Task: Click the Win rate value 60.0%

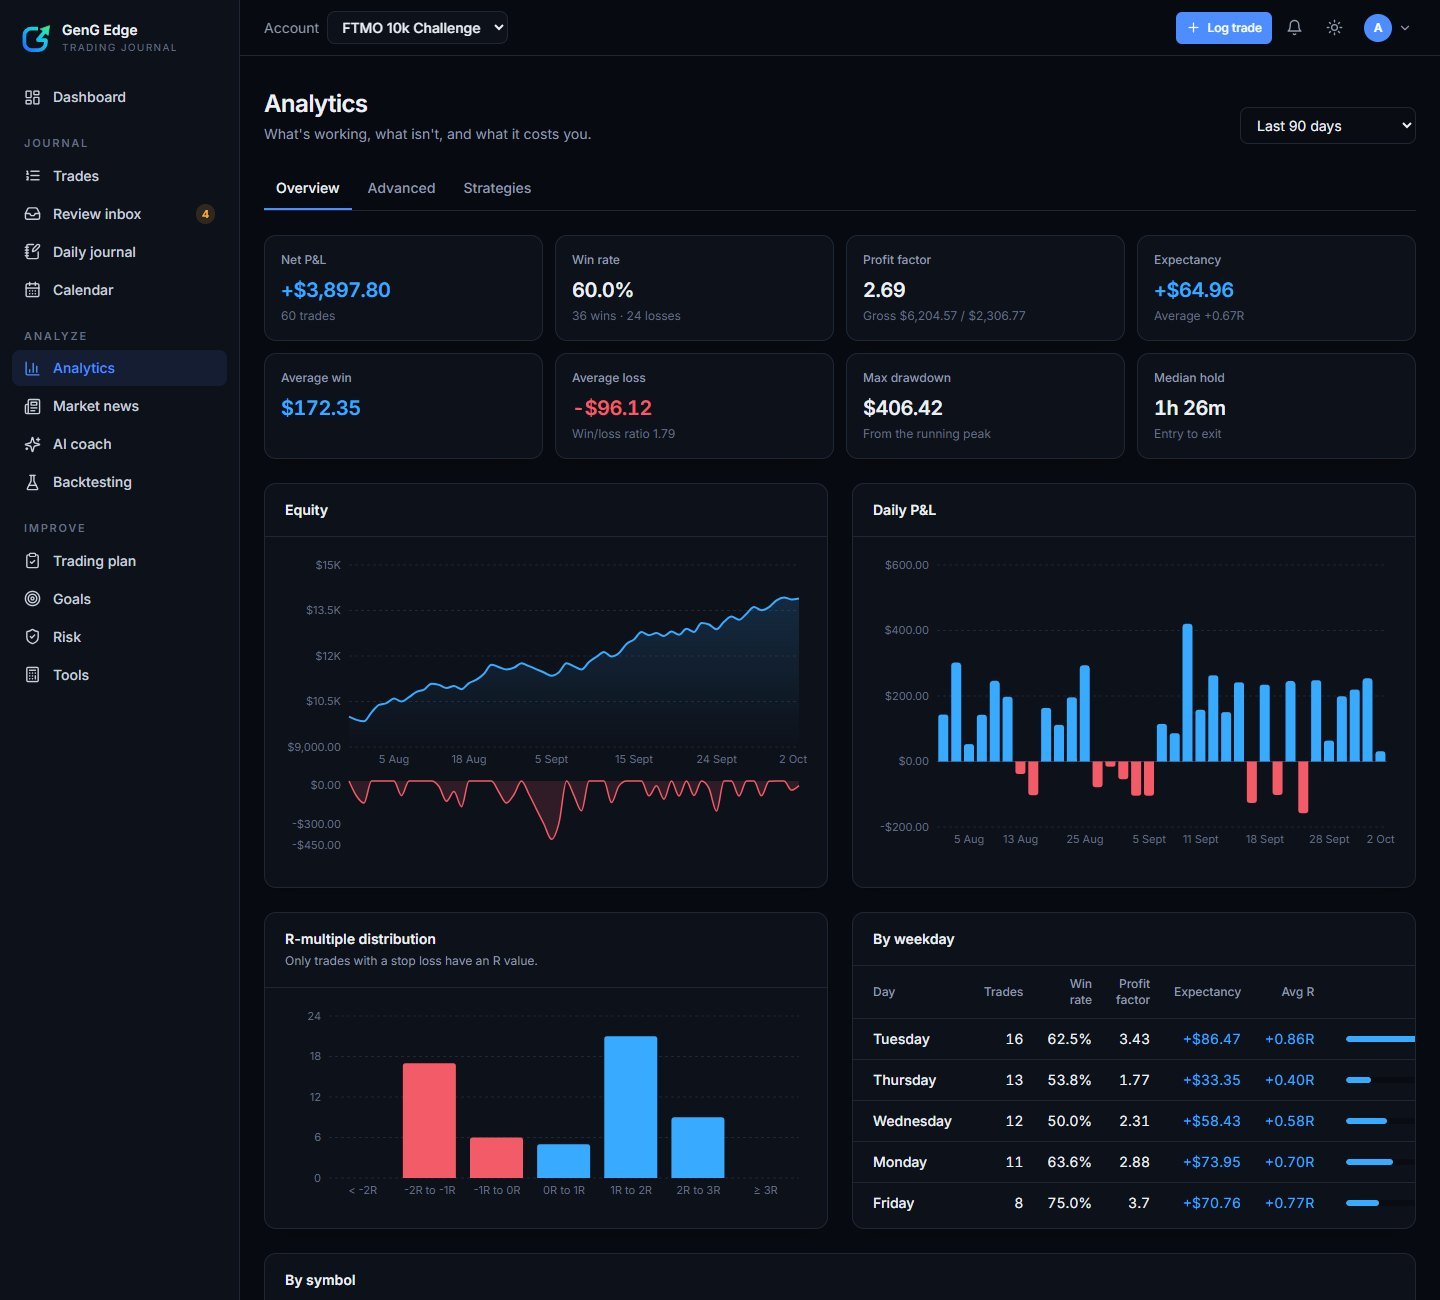Action: (602, 290)
